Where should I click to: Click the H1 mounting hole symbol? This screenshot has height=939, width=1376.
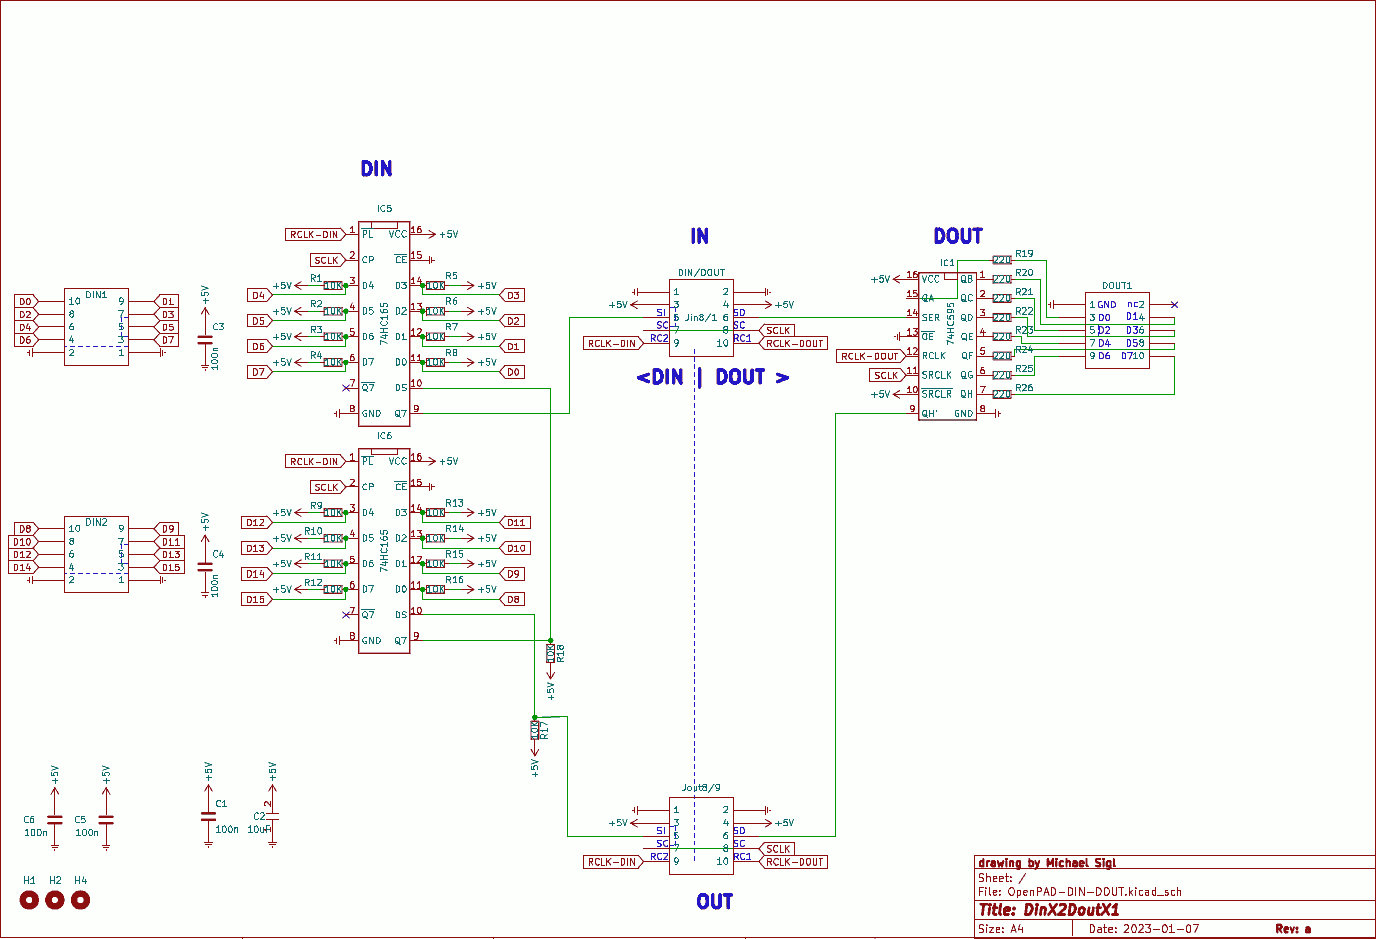point(29,900)
